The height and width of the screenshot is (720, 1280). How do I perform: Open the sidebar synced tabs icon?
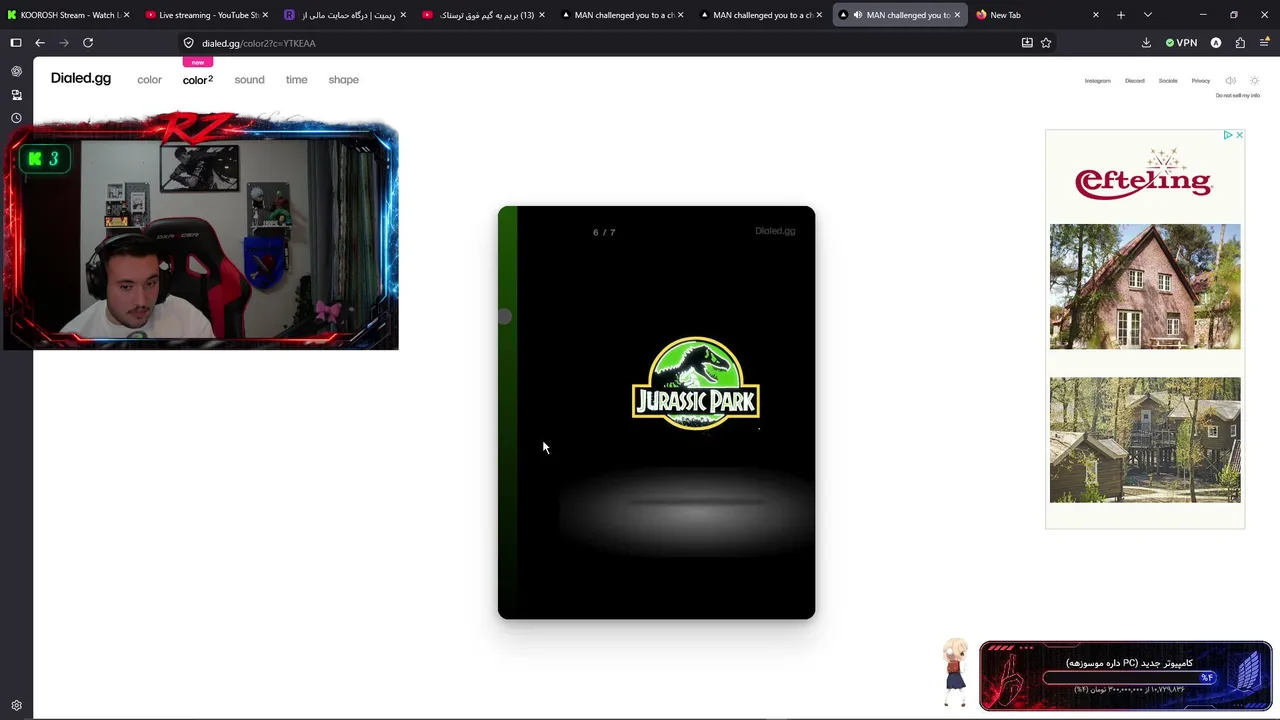16,95
